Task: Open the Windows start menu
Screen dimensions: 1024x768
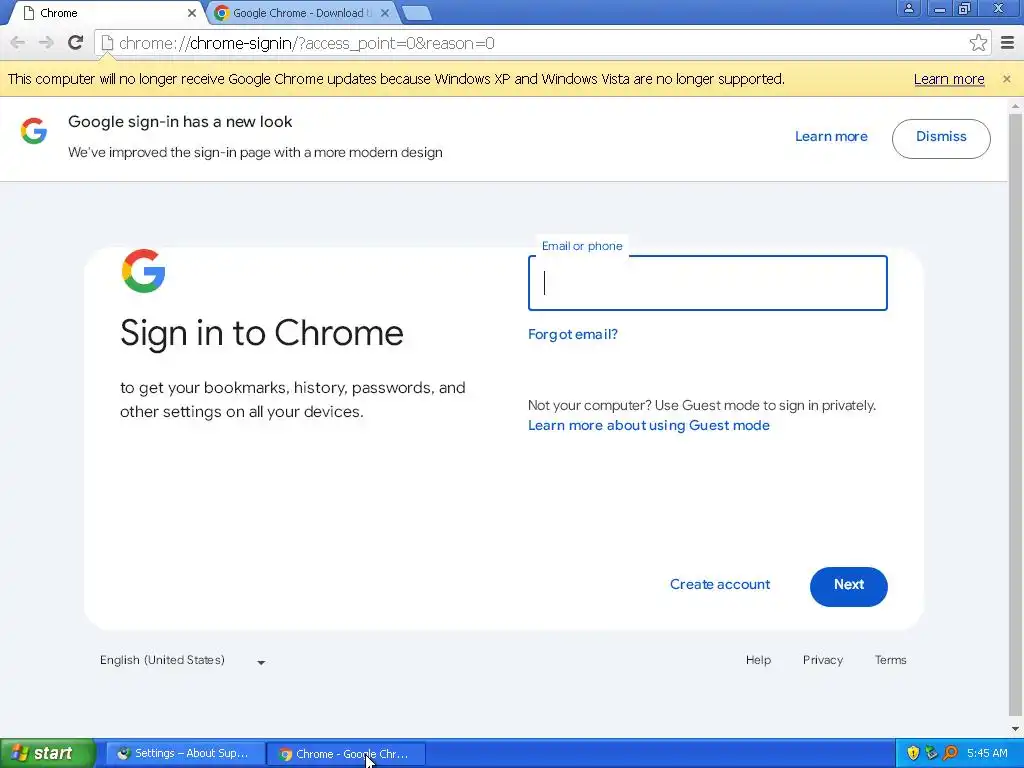Action: [x=48, y=753]
